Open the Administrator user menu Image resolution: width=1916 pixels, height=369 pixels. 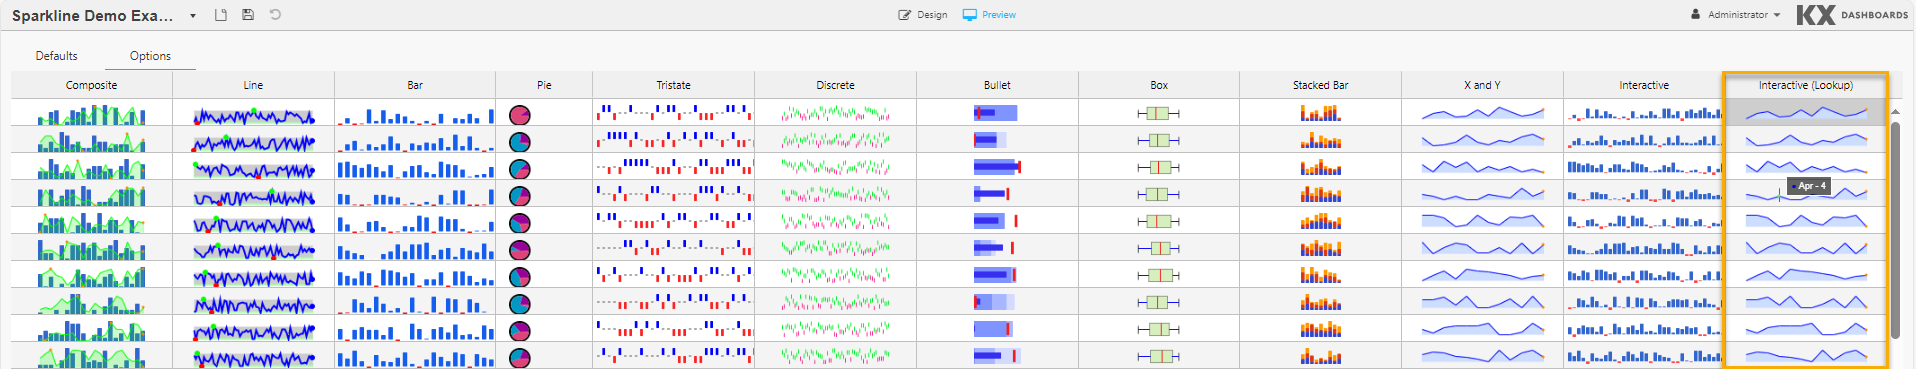[x=1735, y=15]
